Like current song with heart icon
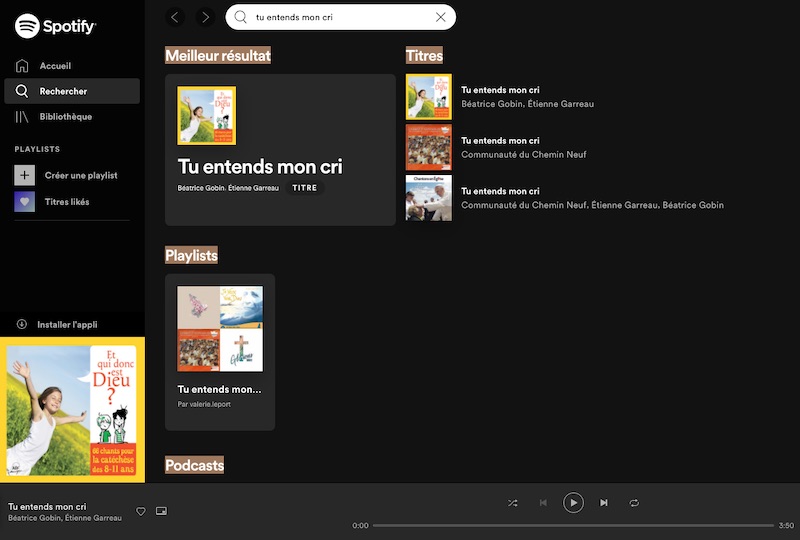This screenshot has width=800, height=540. pos(141,511)
